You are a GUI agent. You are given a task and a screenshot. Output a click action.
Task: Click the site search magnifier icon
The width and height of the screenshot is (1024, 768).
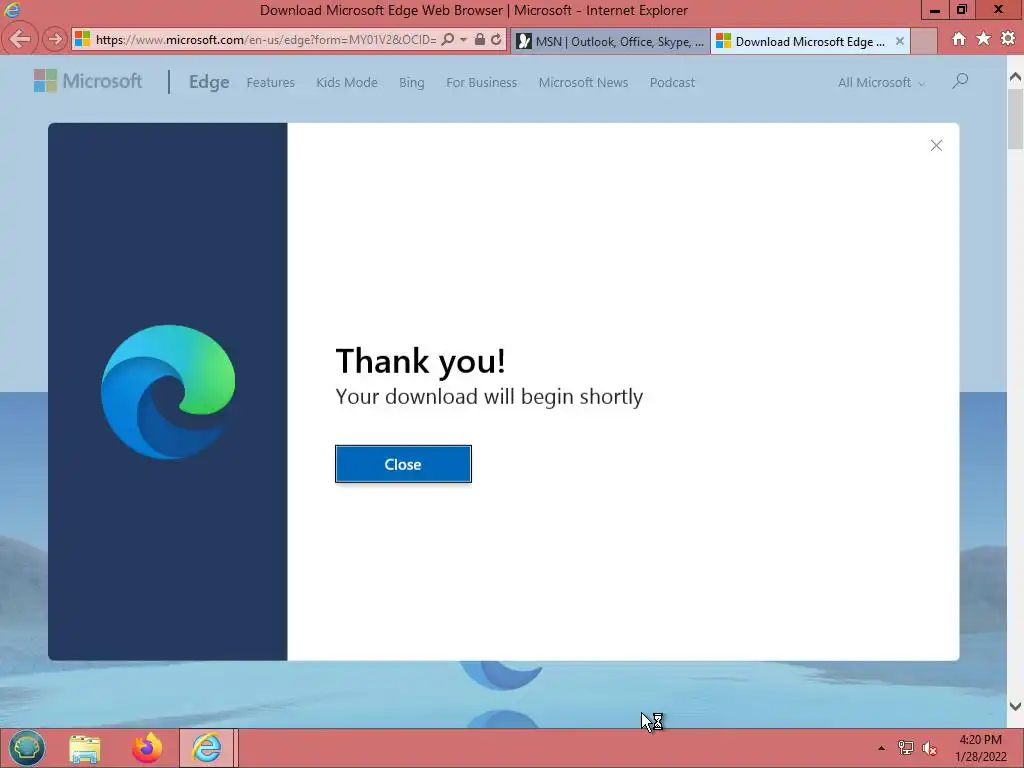coord(960,81)
